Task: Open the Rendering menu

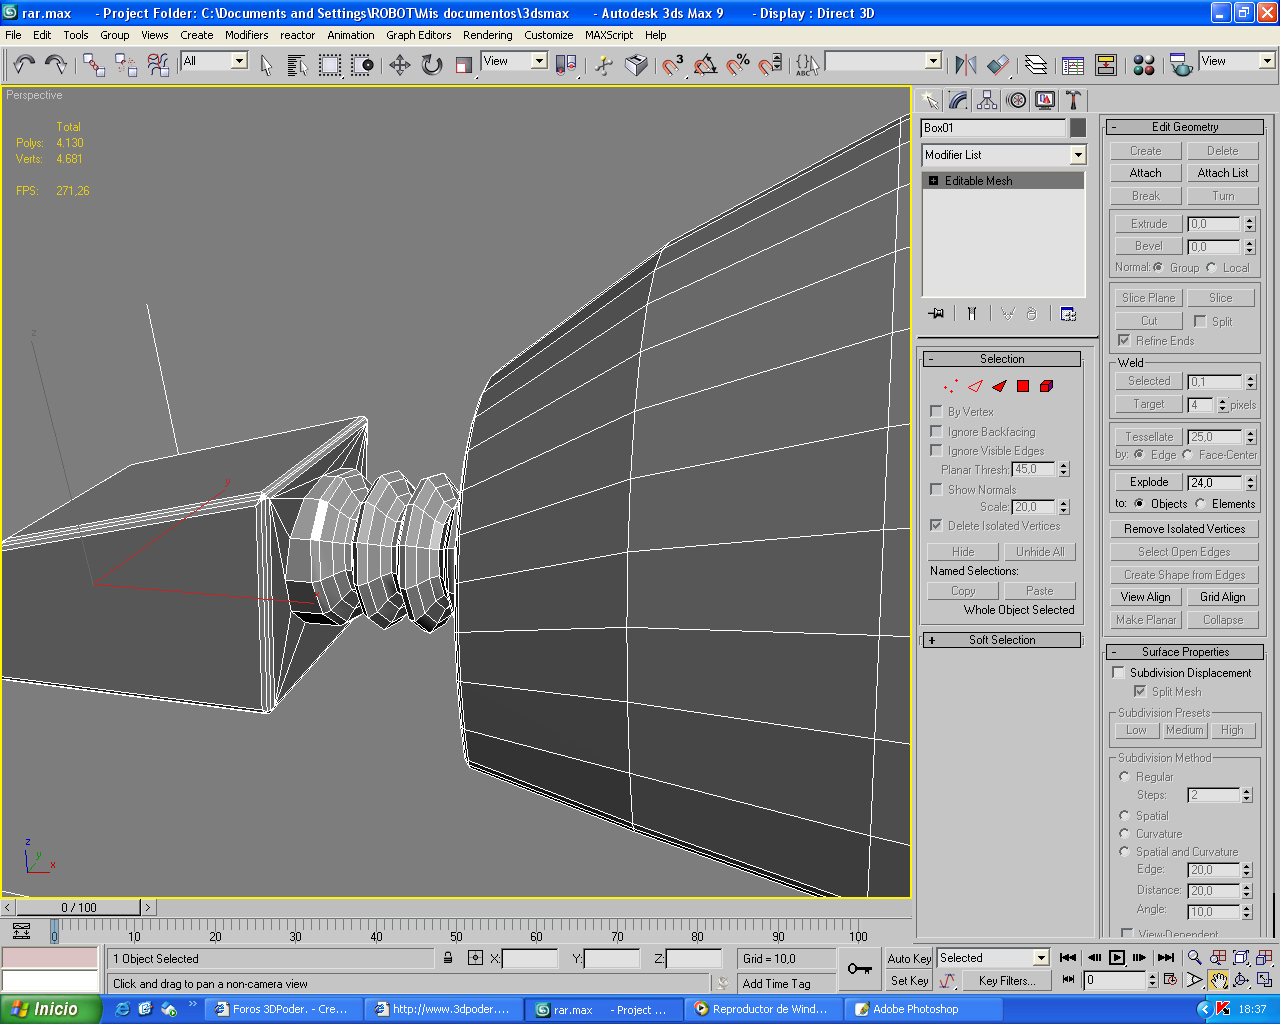Action: point(487,35)
